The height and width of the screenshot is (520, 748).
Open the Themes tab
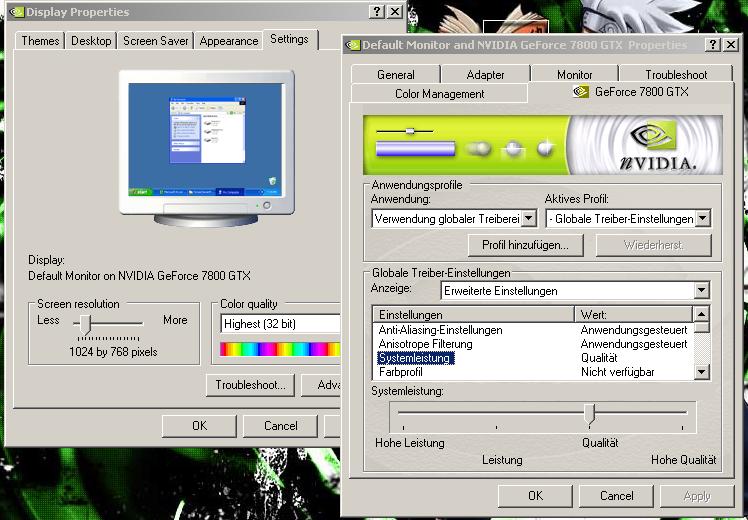click(40, 41)
